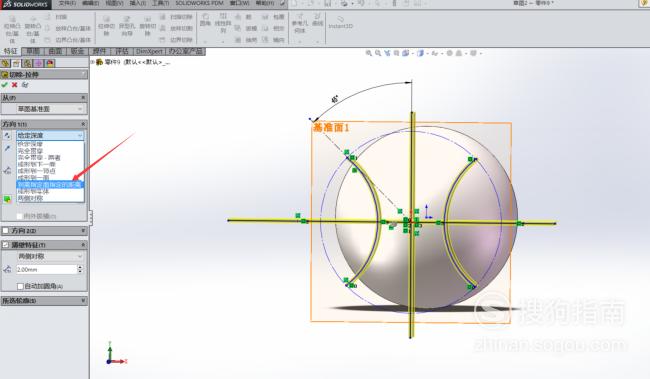The width and height of the screenshot is (650, 379).
Task: Open the Instant3D tool
Action: click(340, 23)
